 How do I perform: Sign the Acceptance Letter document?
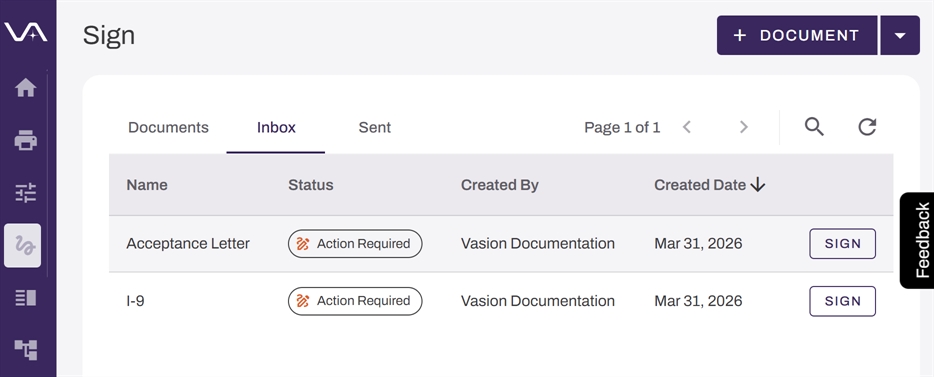(842, 244)
